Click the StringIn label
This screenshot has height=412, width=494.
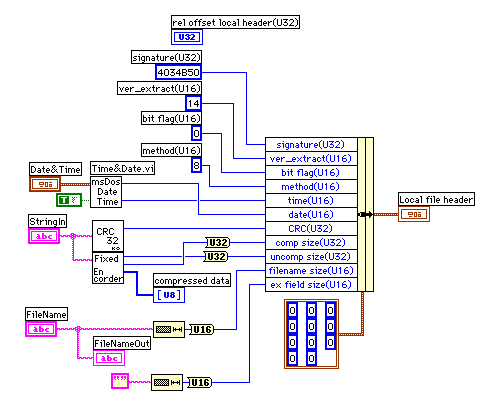coord(47,221)
